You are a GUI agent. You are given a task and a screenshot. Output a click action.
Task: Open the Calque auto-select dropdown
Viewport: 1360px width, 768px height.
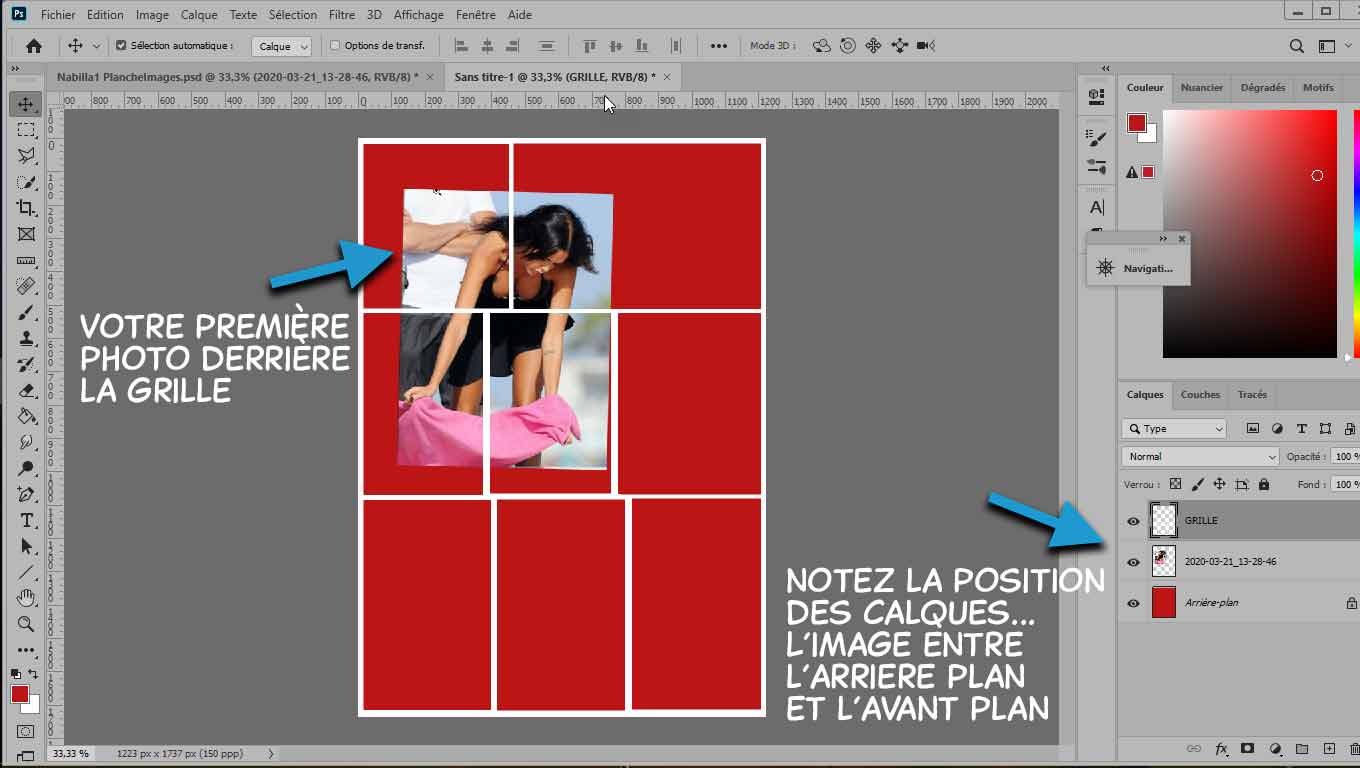[281, 46]
